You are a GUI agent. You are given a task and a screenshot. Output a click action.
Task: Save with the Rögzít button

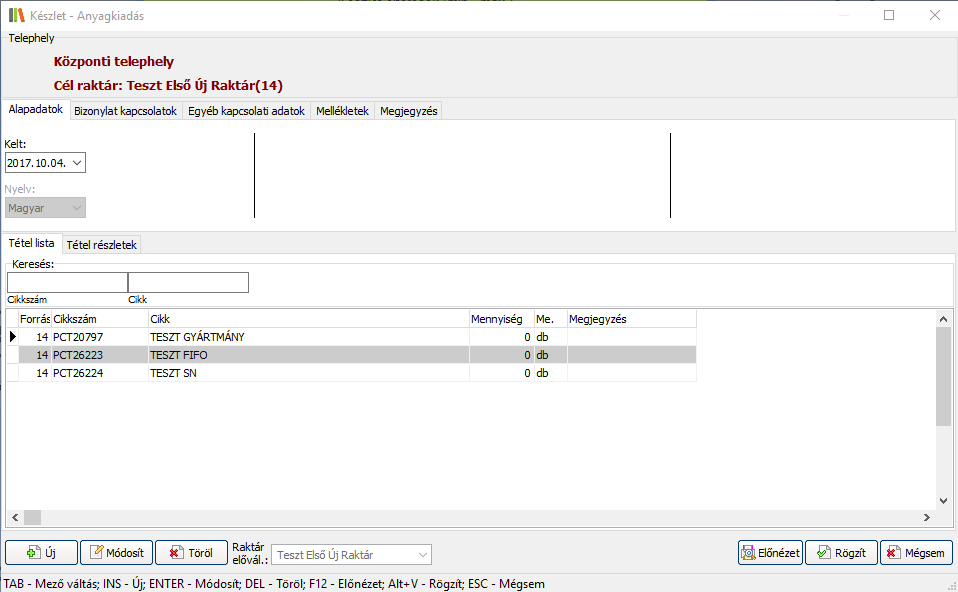[841, 553]
